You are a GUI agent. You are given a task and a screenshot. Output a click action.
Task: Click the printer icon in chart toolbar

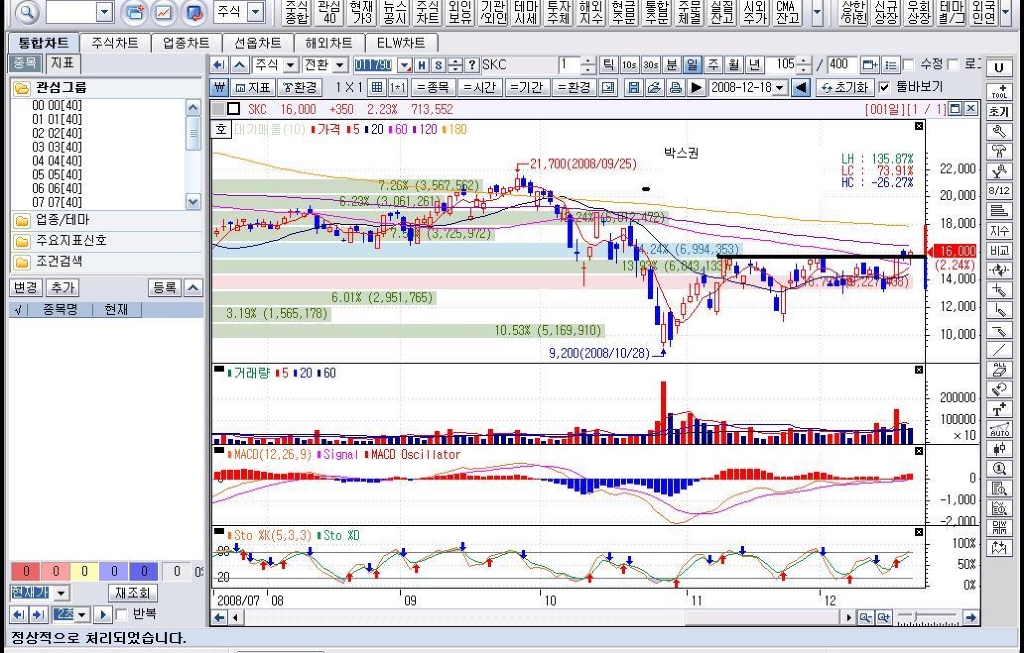click(x=675, y=87)
